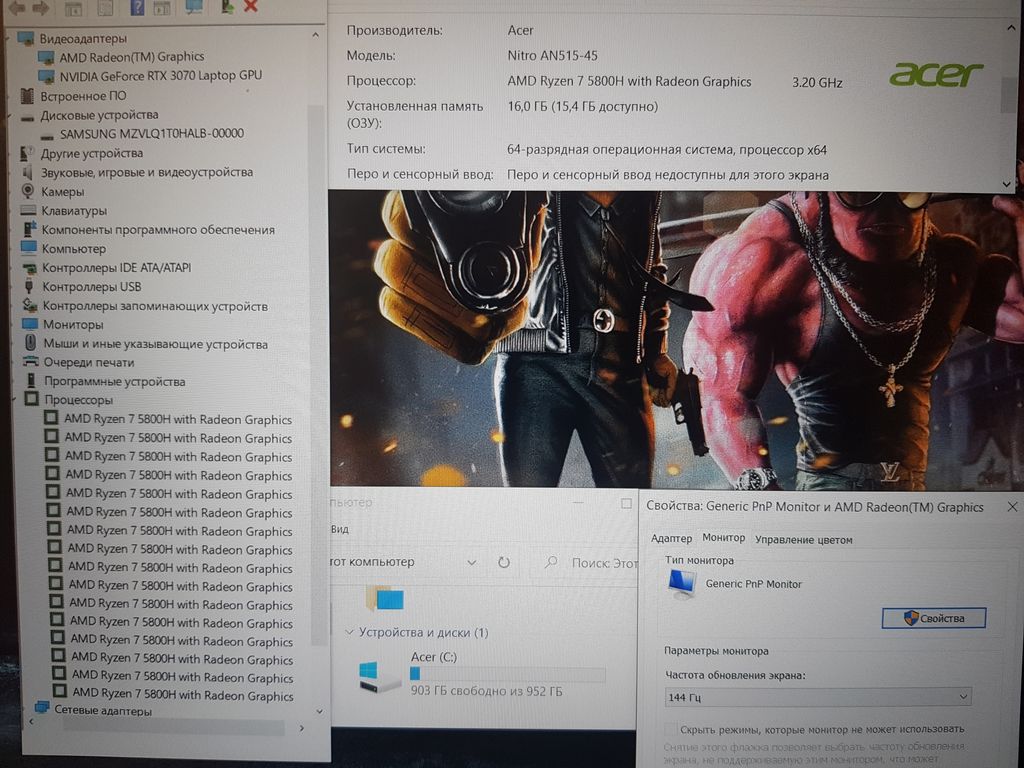Click the Сетевые адаптеры network icon
This screenshot has width=1024, height=768.
[42, 709]
